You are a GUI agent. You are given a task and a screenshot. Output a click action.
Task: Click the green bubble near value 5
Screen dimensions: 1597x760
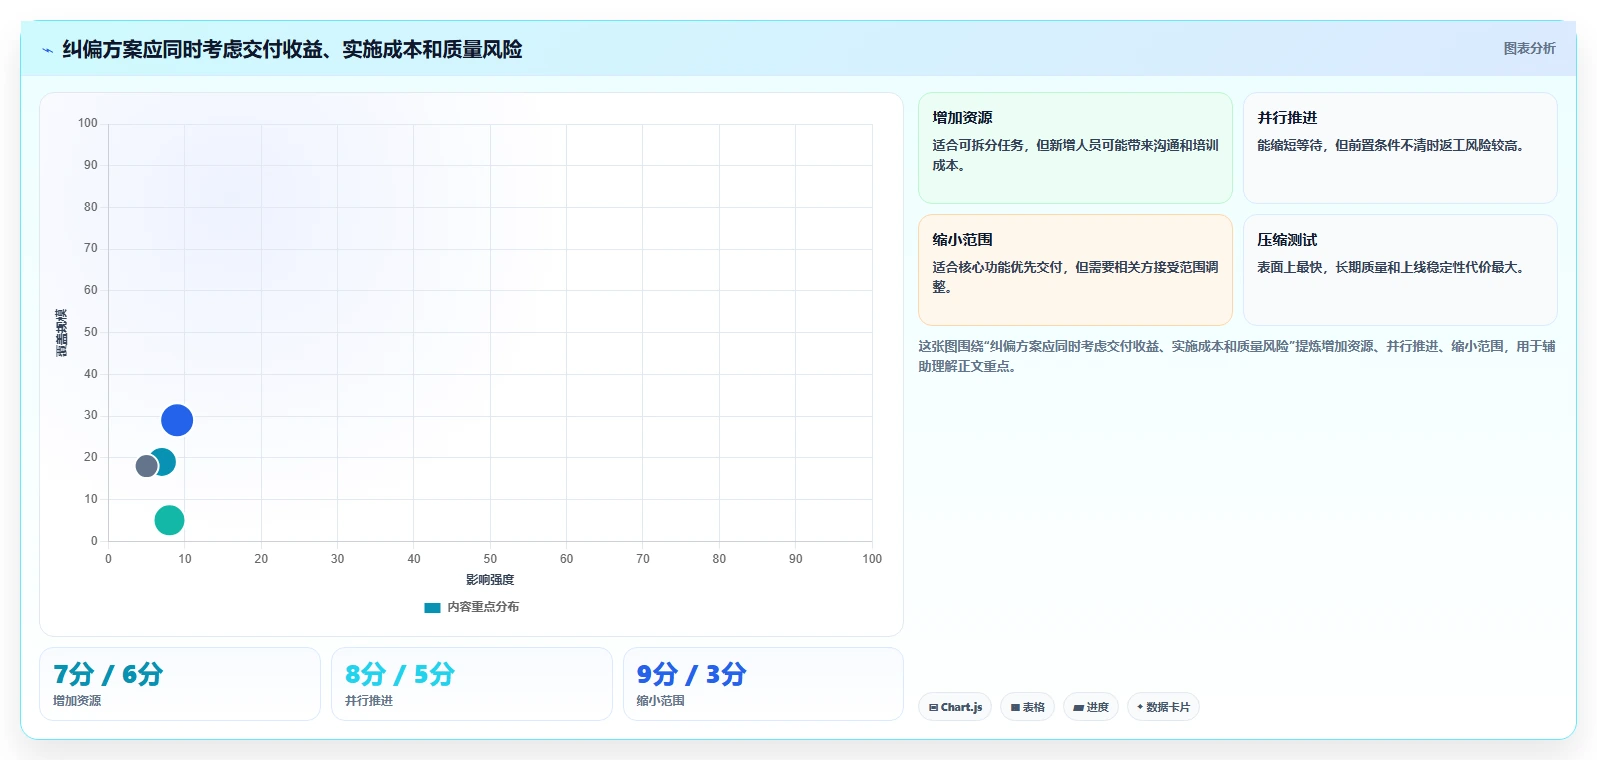[169, 520]
